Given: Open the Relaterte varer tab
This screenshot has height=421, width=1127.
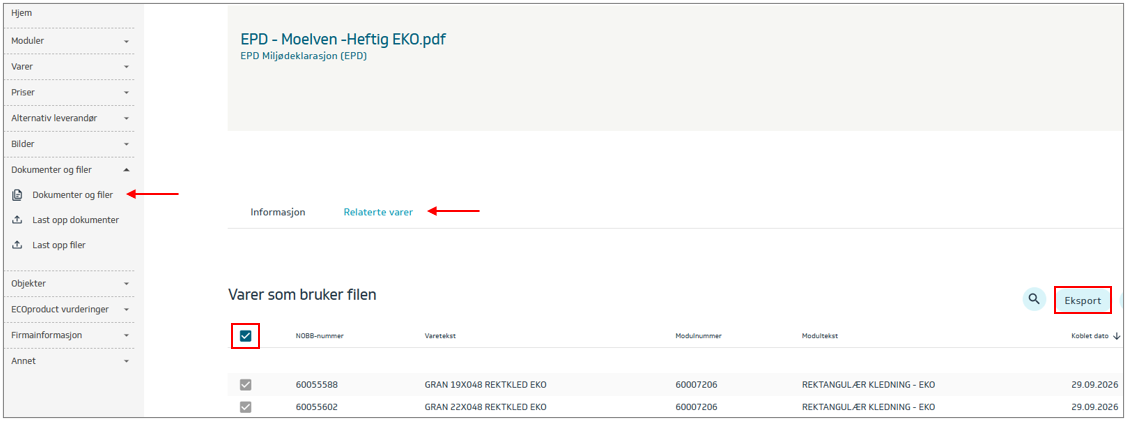Looking at the screenshot, I should click(378, 212).
